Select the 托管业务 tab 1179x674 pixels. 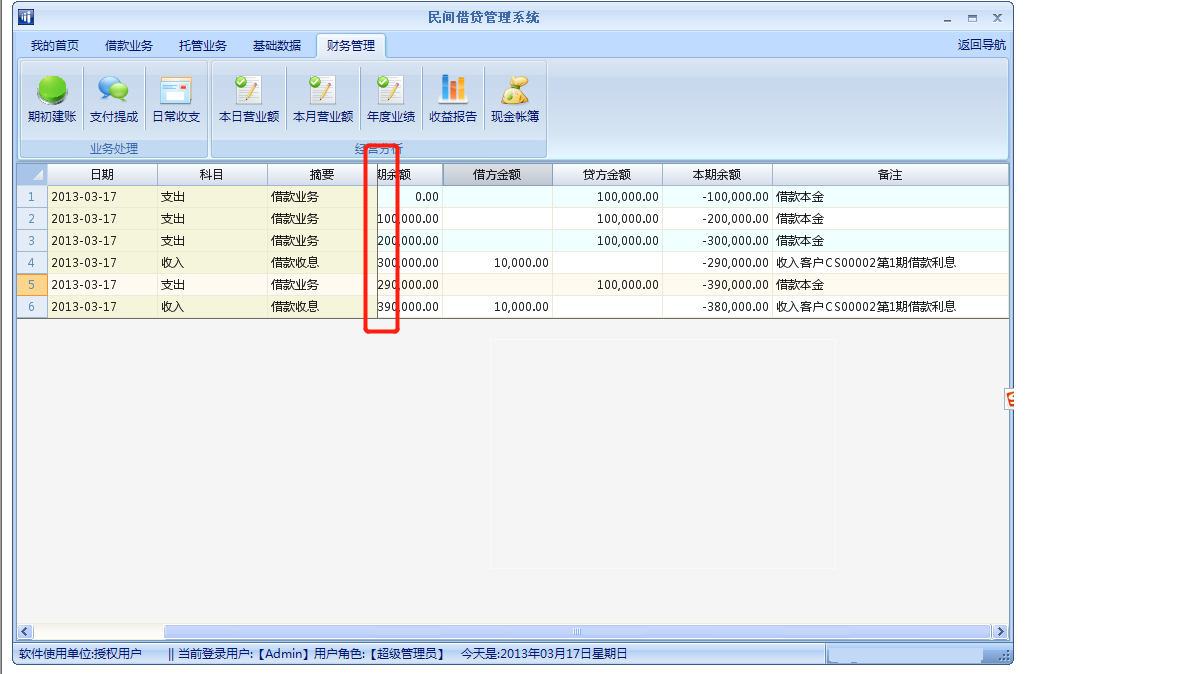[x=203, y=45]
